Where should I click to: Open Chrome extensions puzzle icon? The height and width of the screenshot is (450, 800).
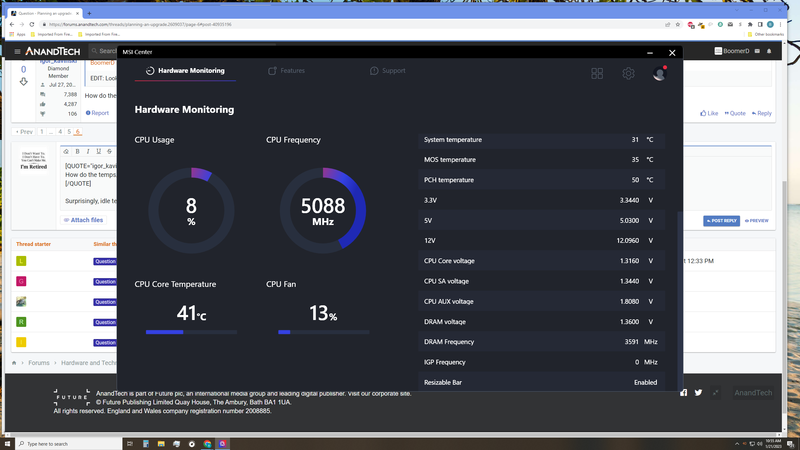[x=750, y=24]
